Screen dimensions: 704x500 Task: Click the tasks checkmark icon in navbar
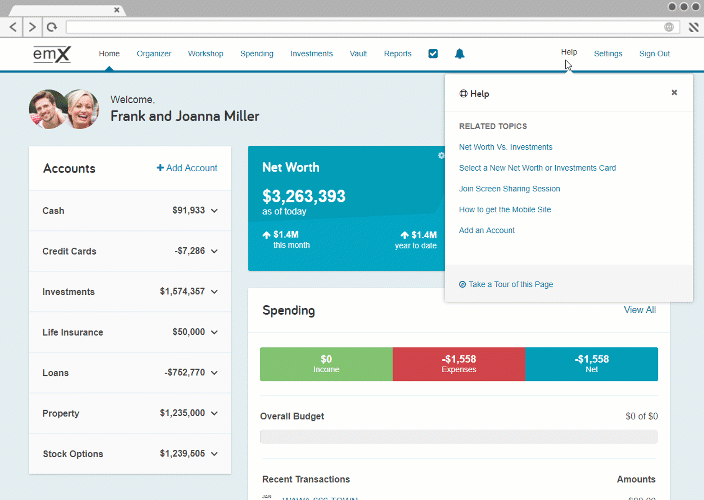(433, 53)
